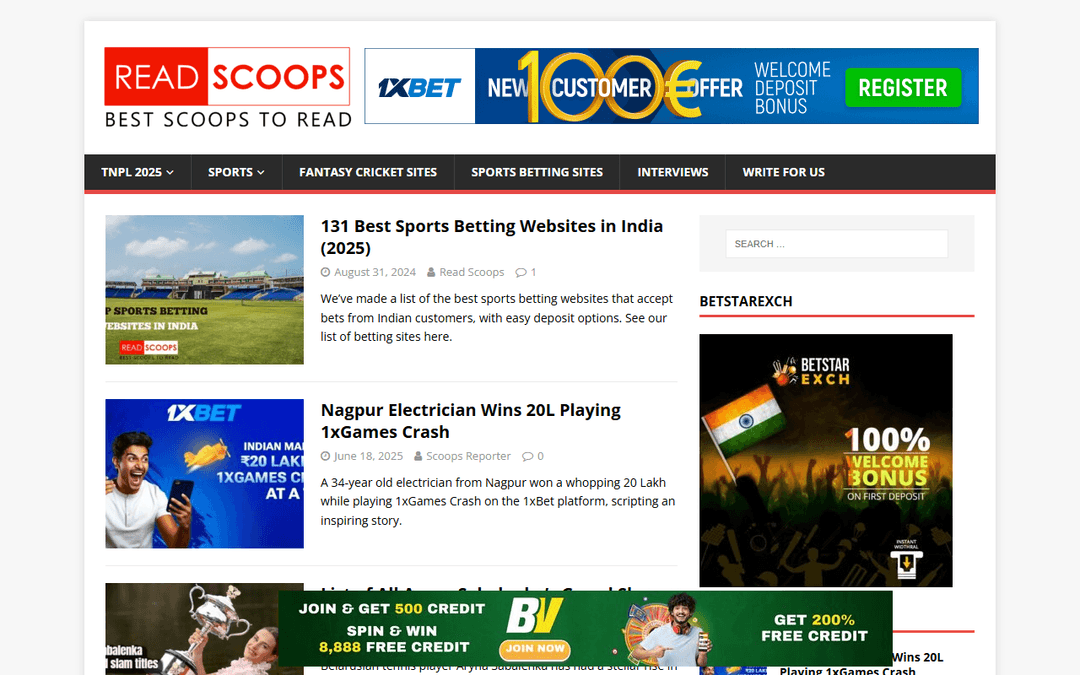Open the 1xBet Nagpur electrician thumbnail

pyautogui.click(x=205, y=474)
